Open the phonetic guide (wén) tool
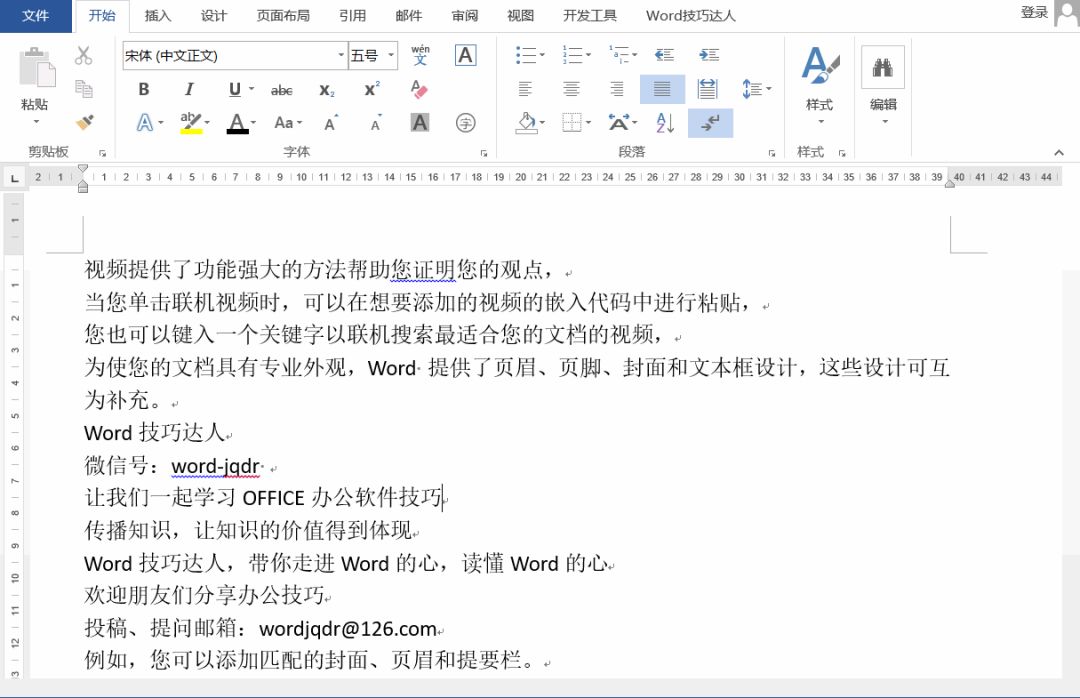The width and height of the screenshot is (1080, 698). click(420, 55)
